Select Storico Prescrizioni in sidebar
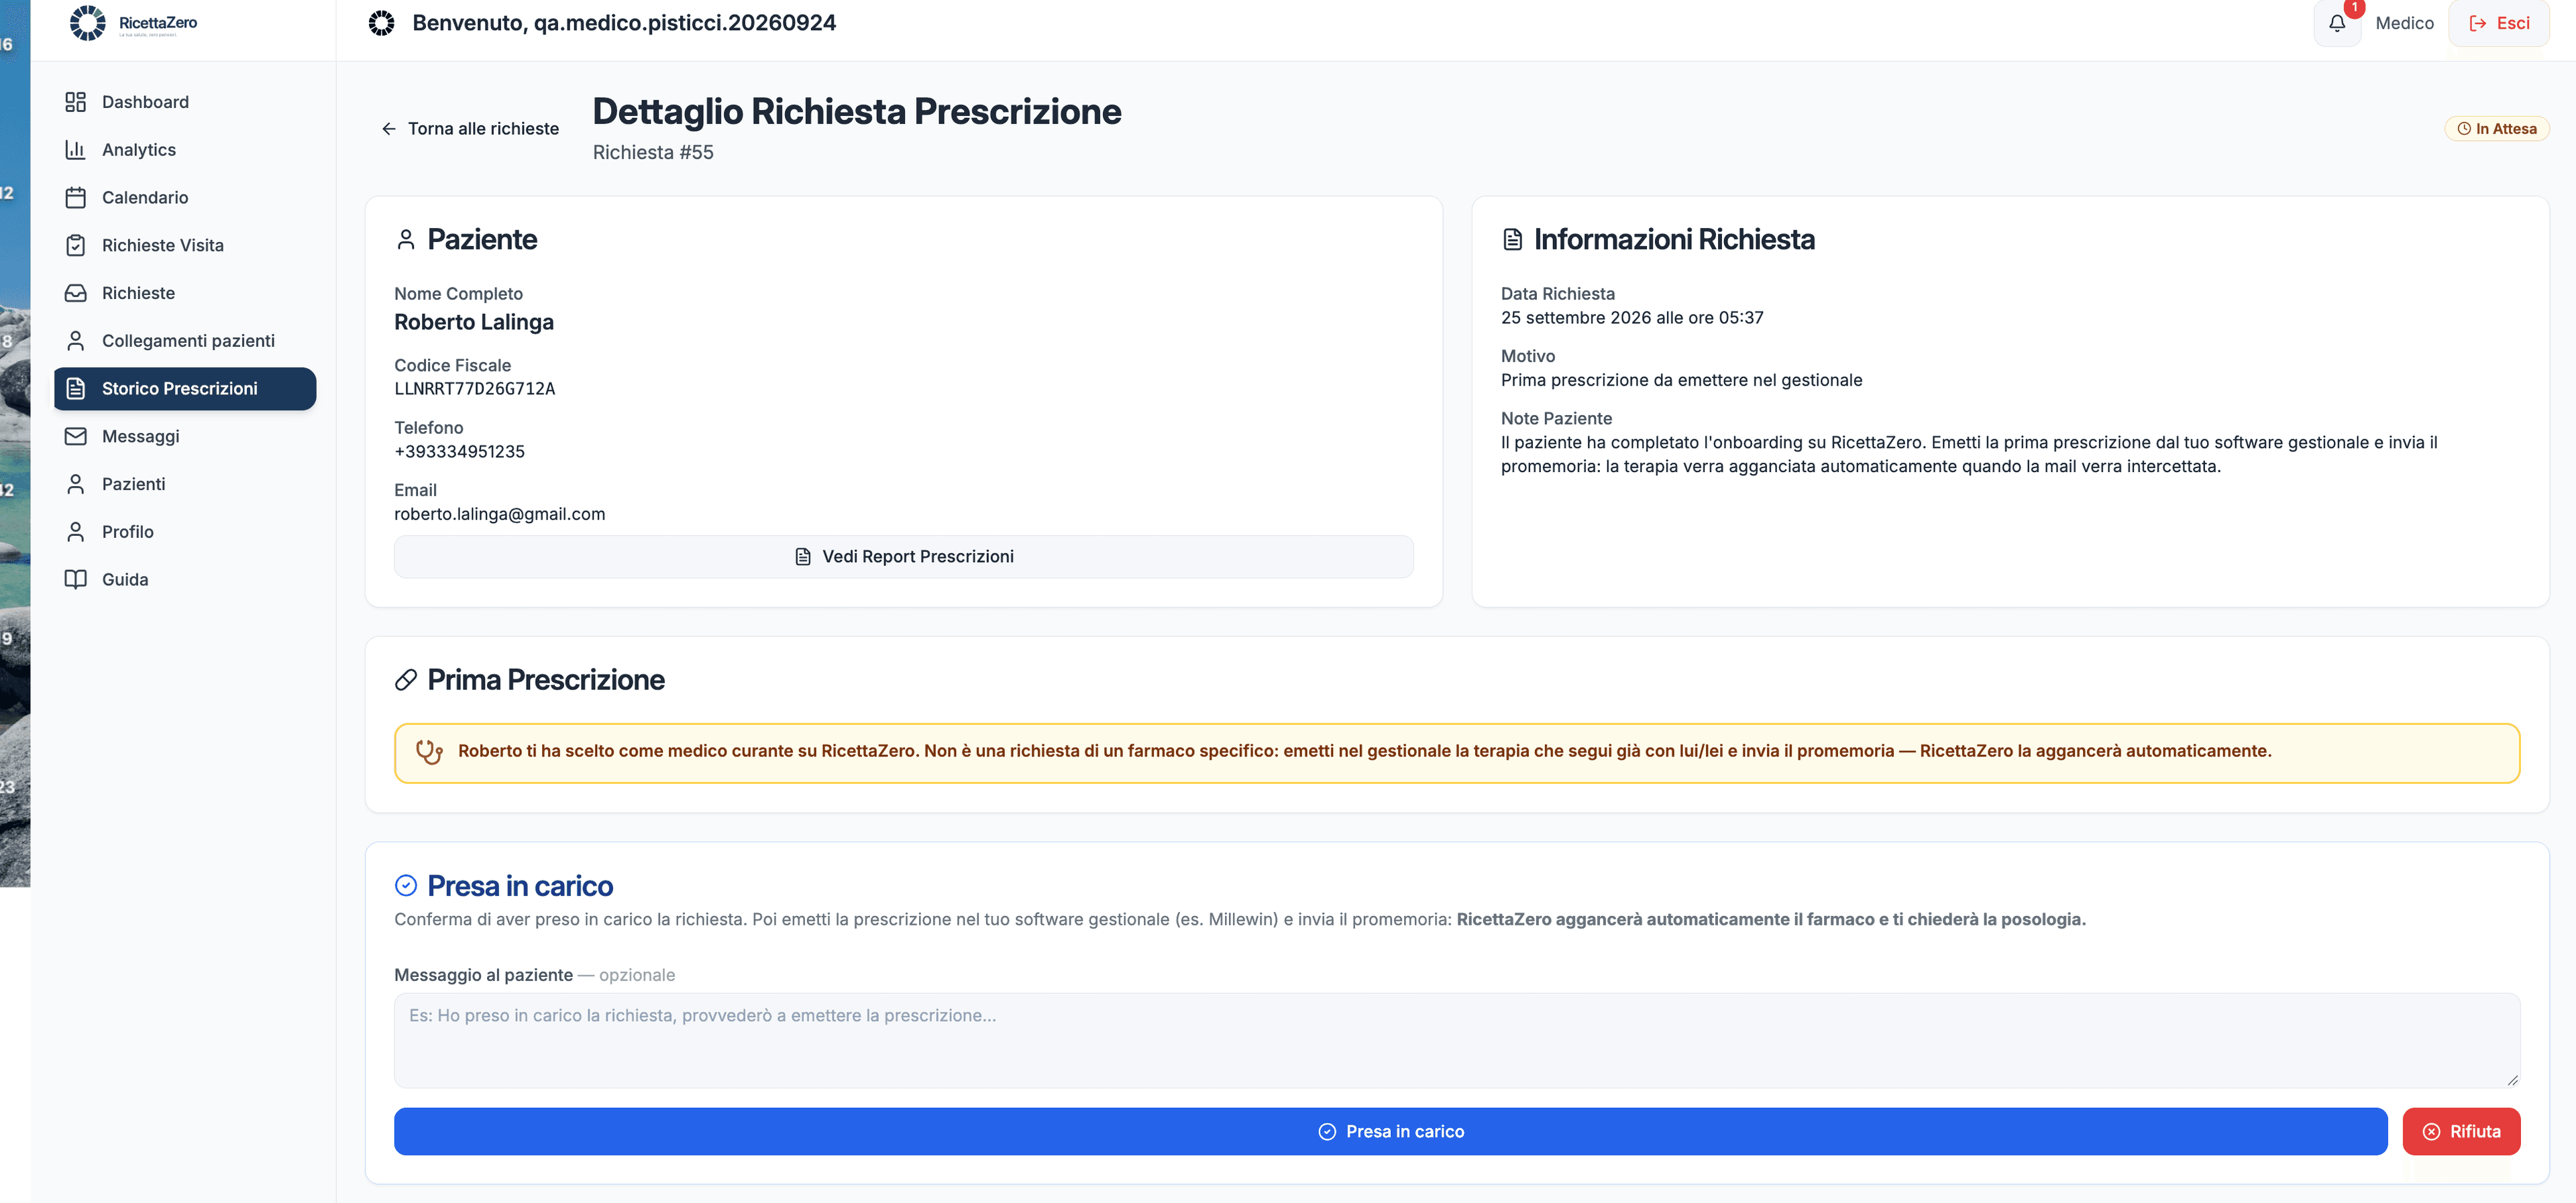Screen dimensions: 2576x1203 pos(185,389)
